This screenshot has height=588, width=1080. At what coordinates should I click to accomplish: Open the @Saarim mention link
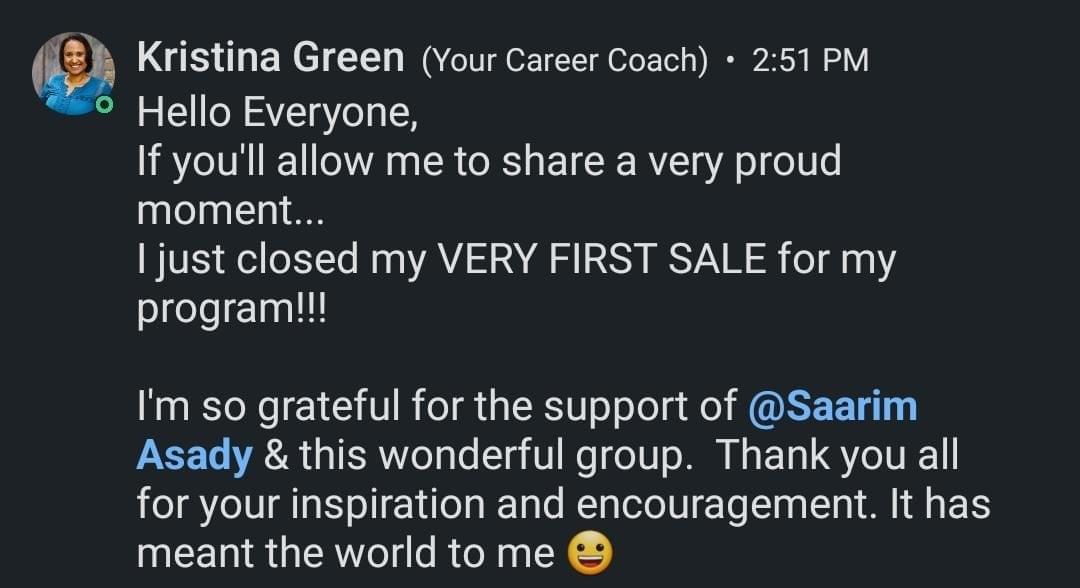[832, 406]
